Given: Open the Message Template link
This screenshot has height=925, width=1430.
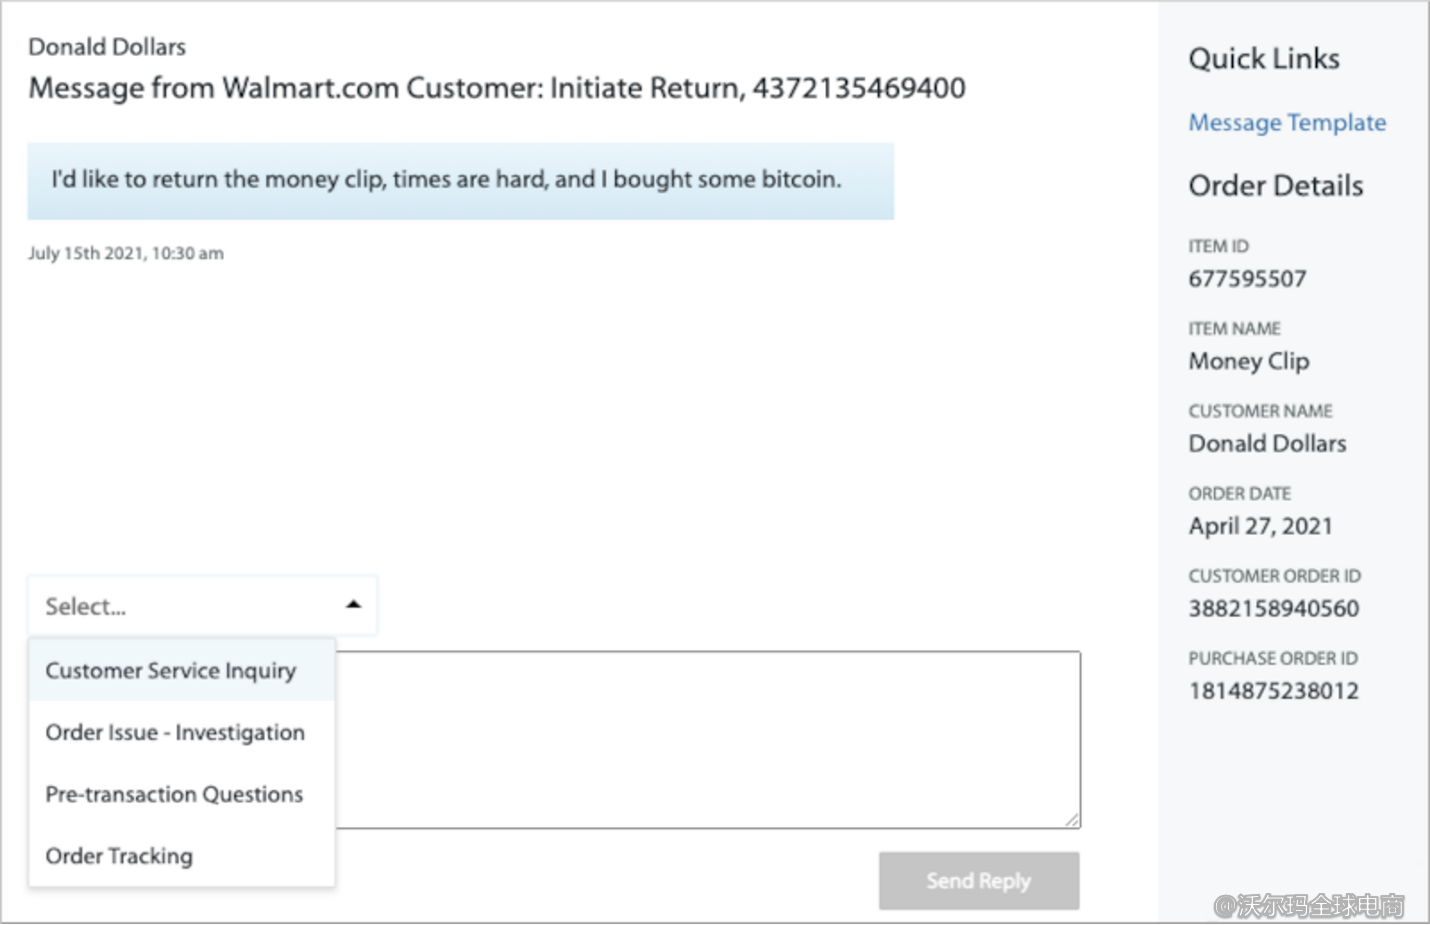Looking at the screenshot, I should pyautogui.click(x=1287, y=122).
